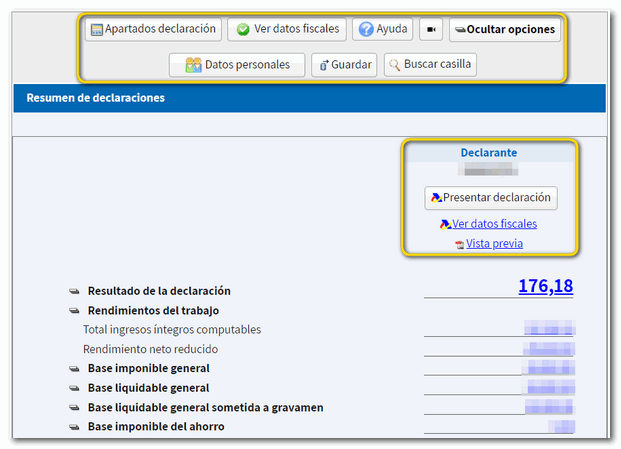Open the Ayuda help button
The height and width of the screenshot is (449, 621).
point(382,30)
